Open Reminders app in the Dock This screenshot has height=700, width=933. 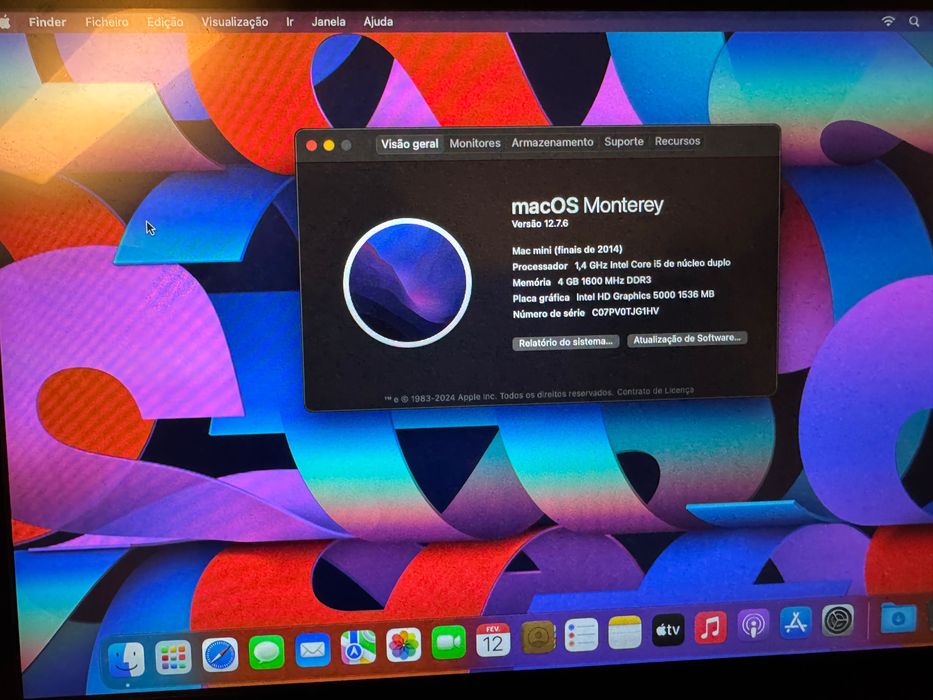[x=581, y=635]
